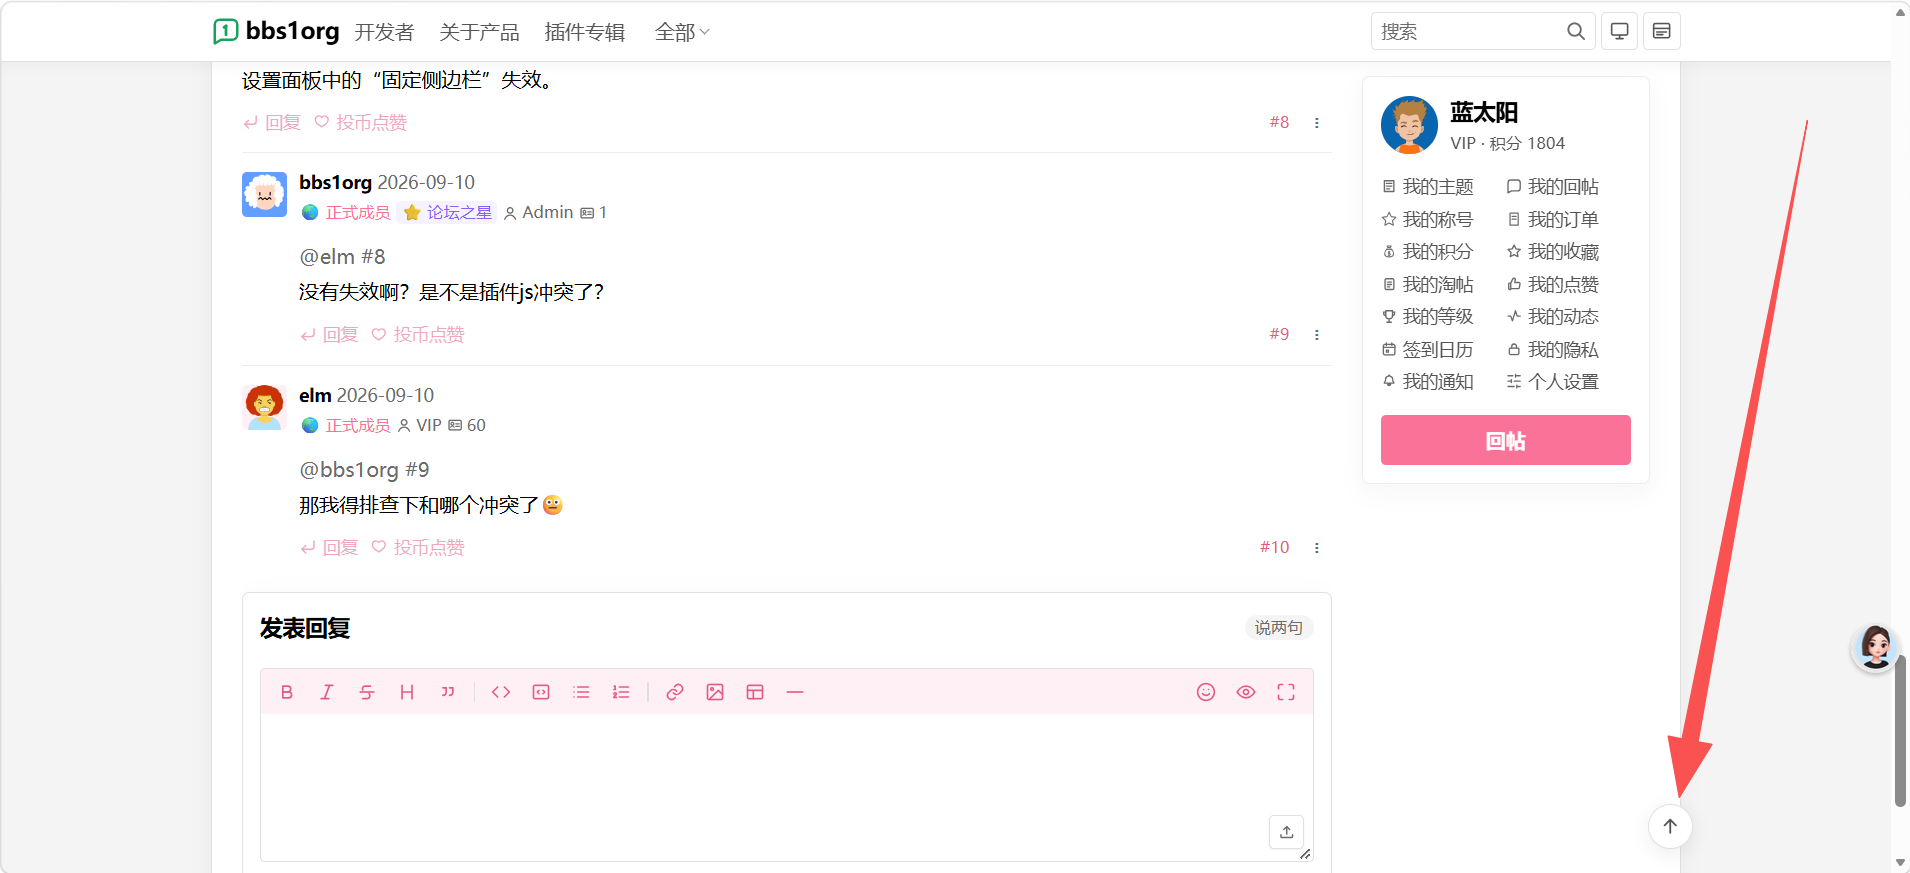Click the pink 回帖 button
Viewport: 1910px width, 873px height.
click(1505, 440)
